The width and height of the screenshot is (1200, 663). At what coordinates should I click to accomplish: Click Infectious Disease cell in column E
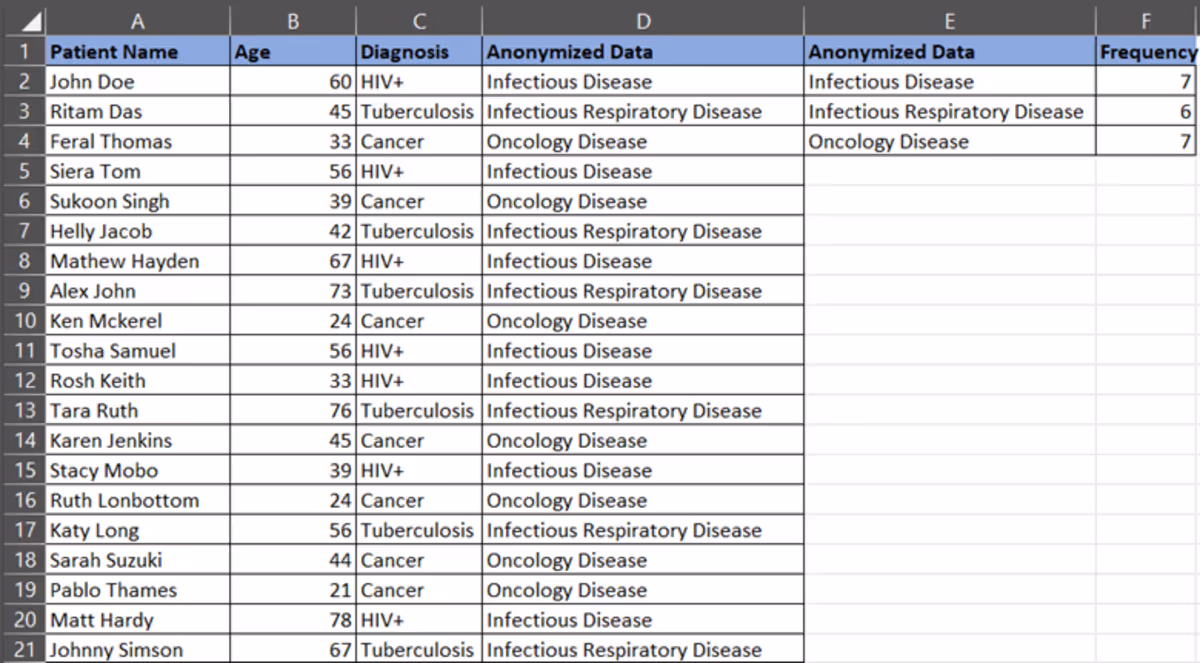pos(950,82)
